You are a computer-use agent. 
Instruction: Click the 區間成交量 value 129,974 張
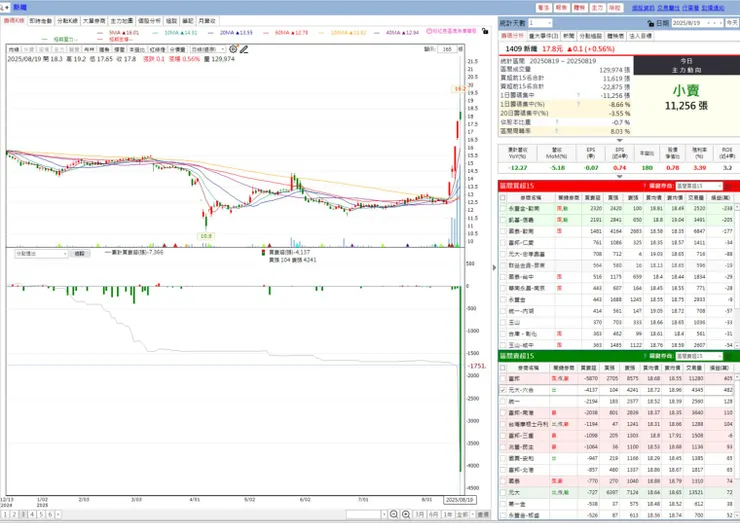coord(614,70)
